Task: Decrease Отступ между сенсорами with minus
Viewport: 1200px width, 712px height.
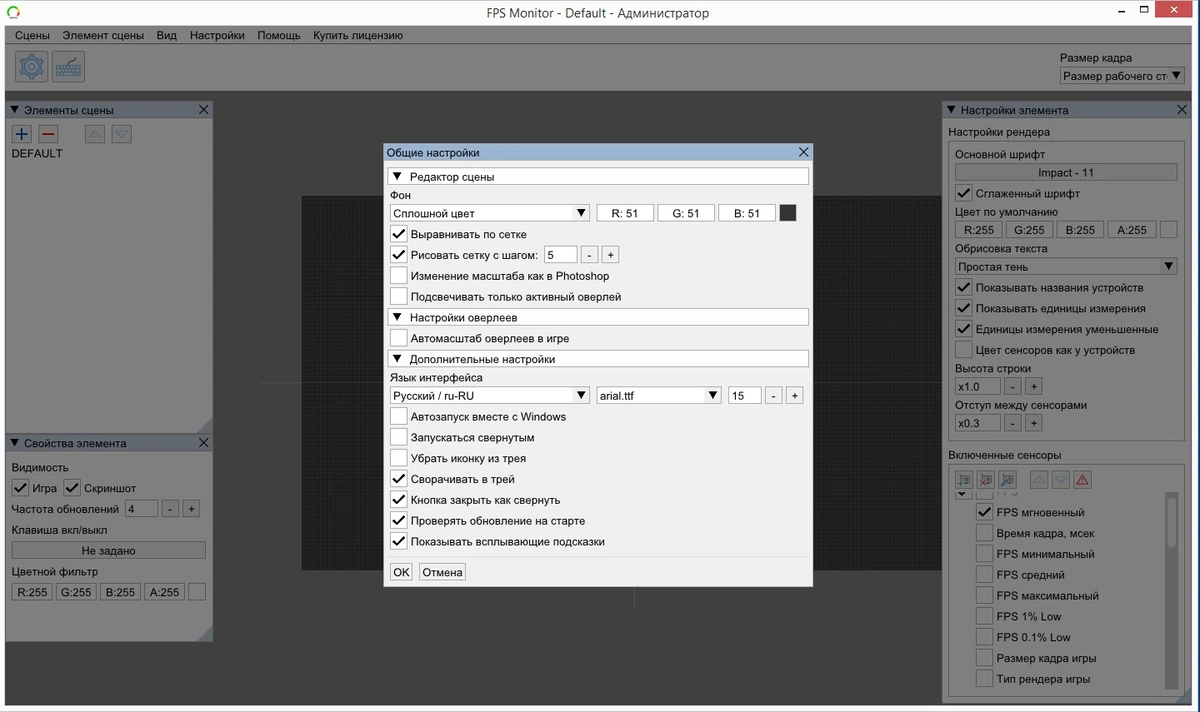Action: point(1013,424)
